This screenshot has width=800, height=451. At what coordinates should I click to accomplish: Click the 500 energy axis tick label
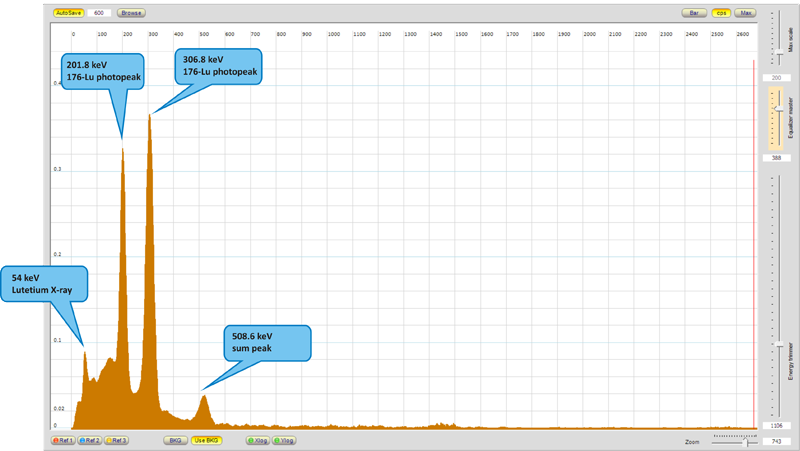(x=204, y=34)
